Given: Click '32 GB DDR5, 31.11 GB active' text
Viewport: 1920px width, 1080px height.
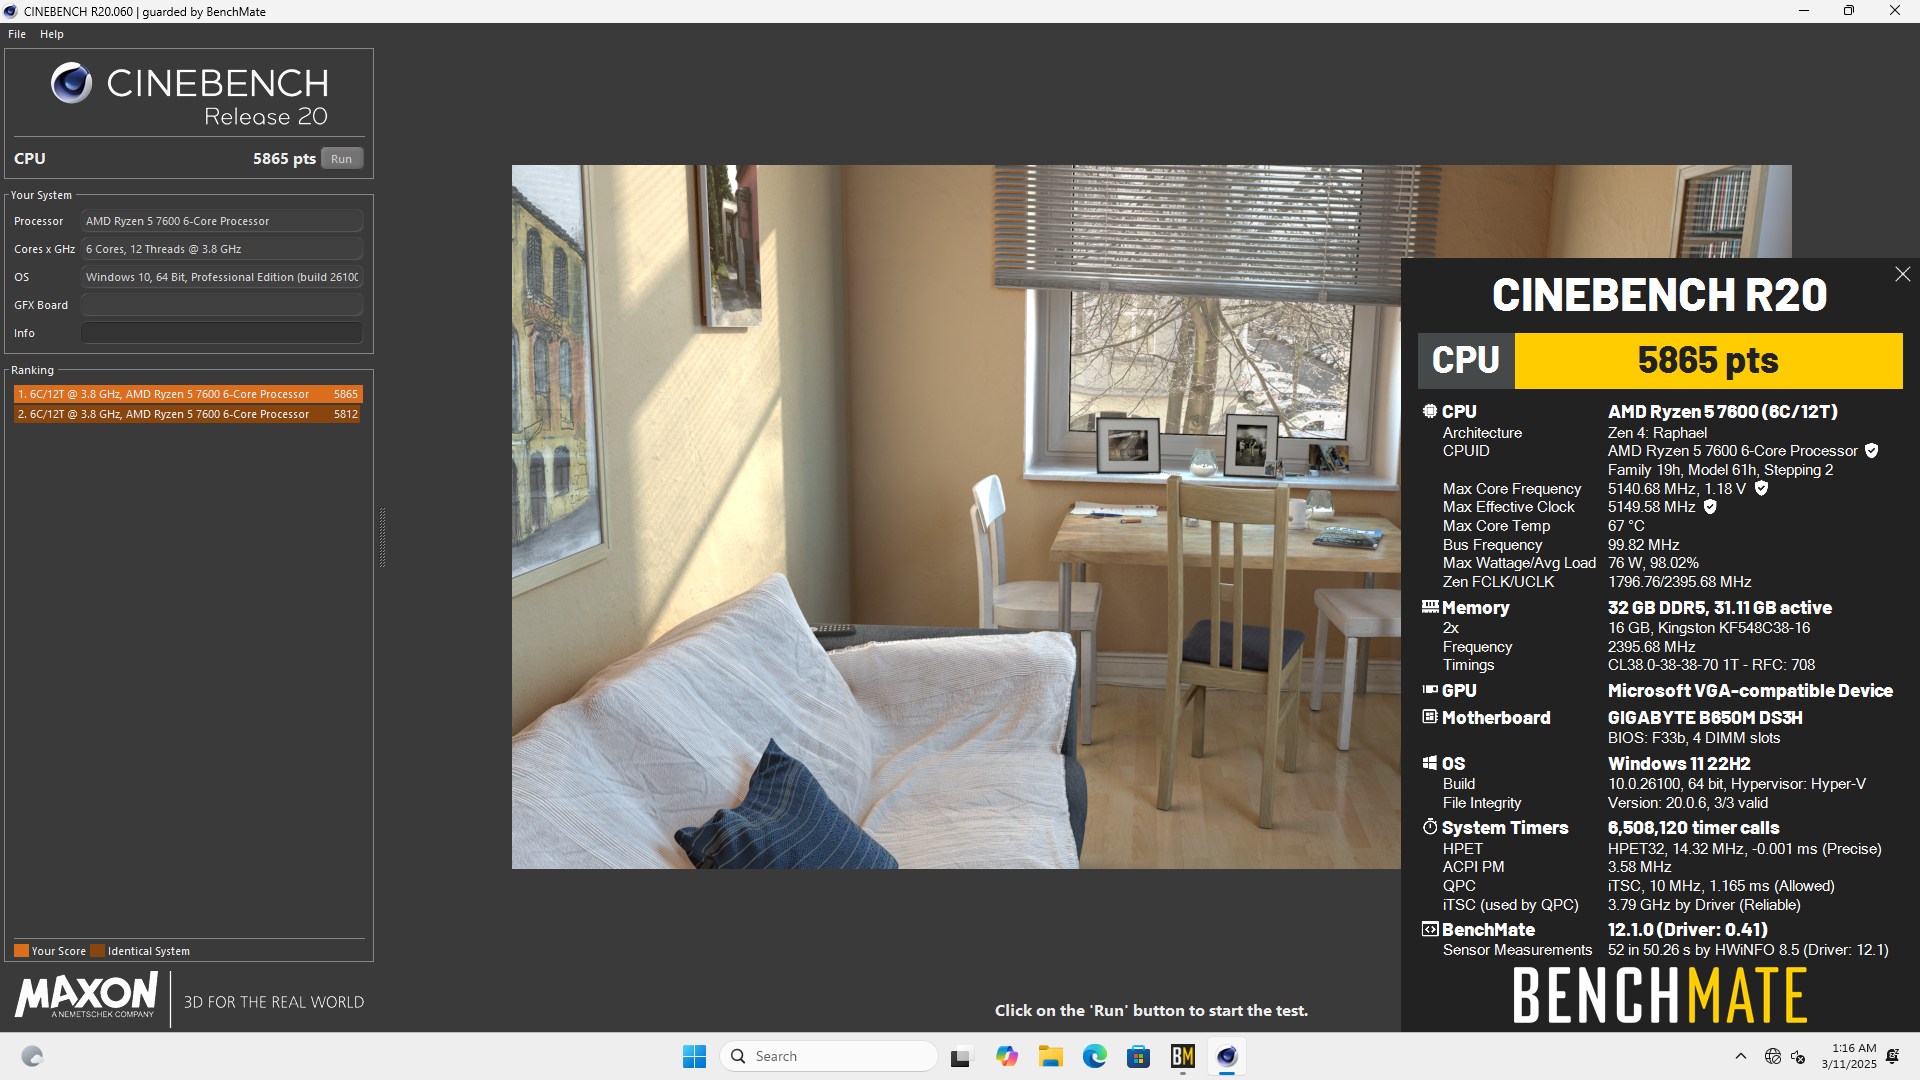Looking at the screenshot, I should (x=1719, y=607).
